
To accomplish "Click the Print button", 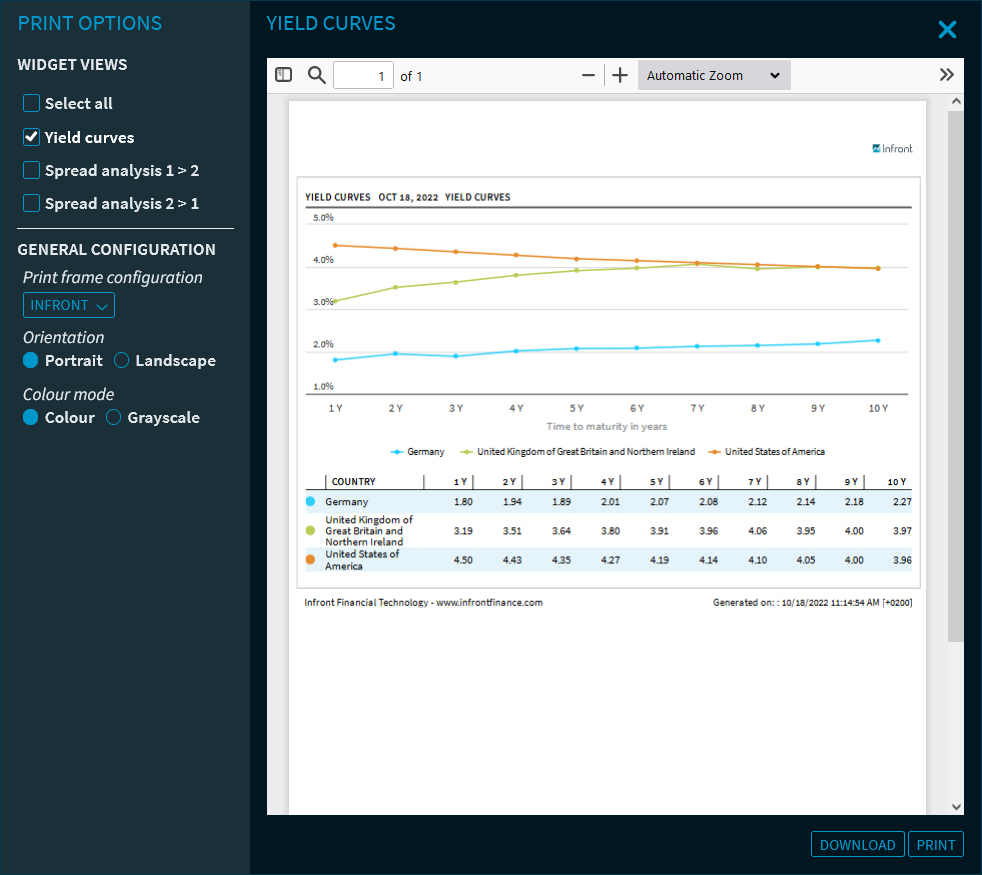I will (936, 845).
